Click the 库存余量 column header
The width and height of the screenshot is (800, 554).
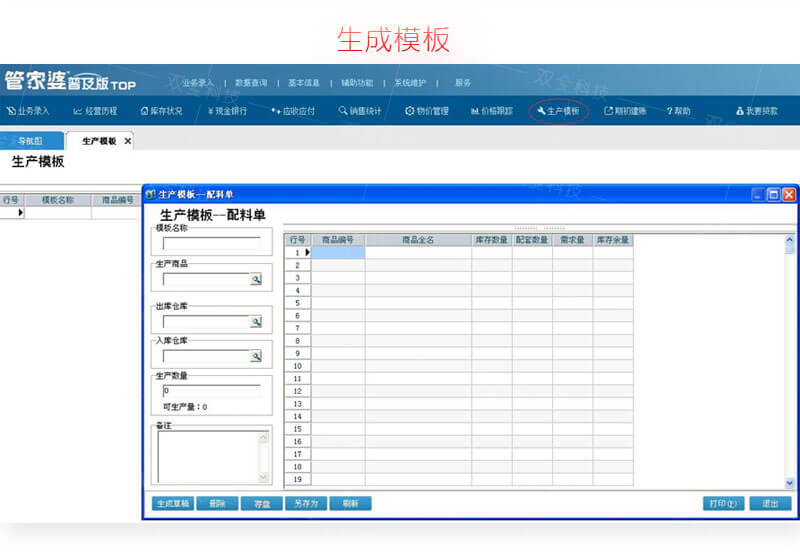click(x=613, y=240)
